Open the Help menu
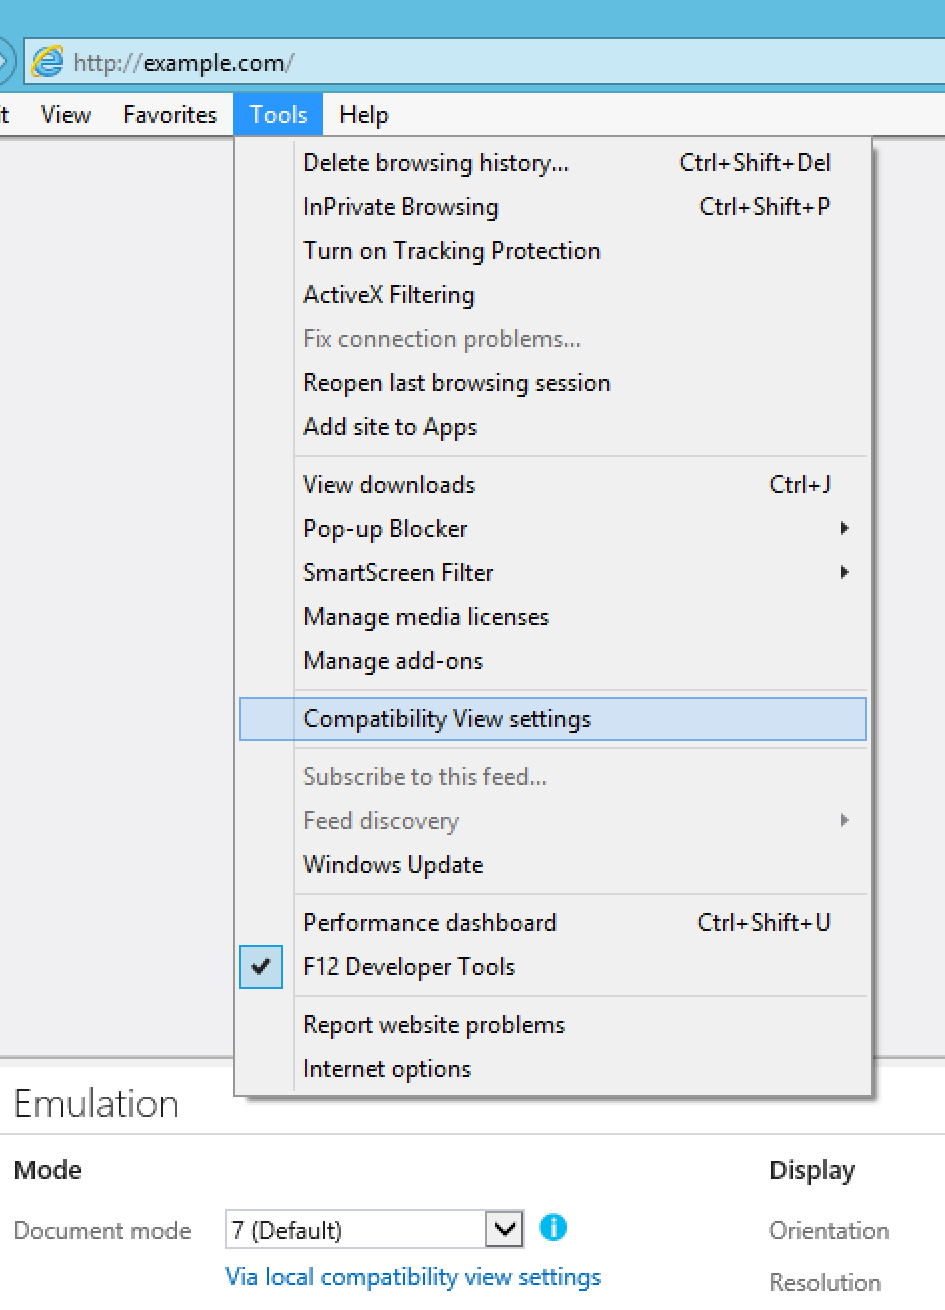Viewport: 945px width, 1310px height. (362, 114)
